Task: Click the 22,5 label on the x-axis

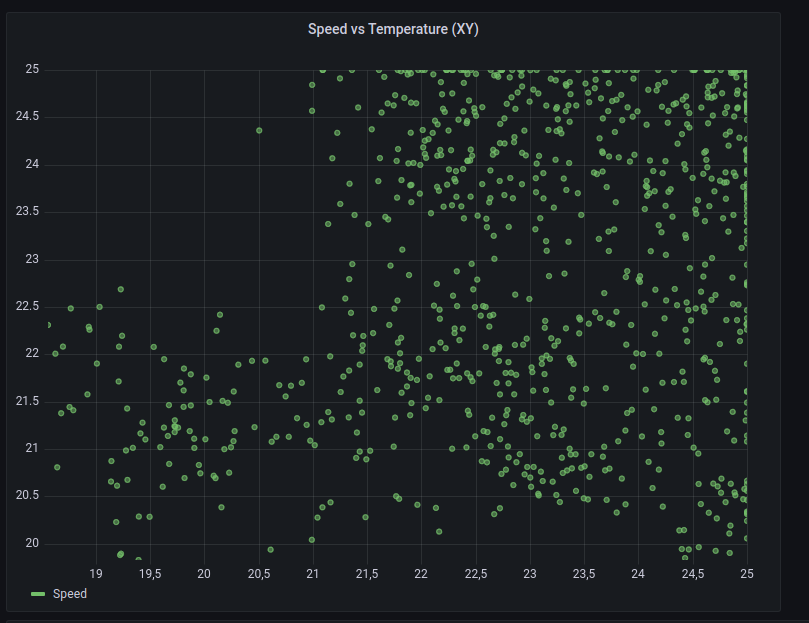Action: click(475, 575)
